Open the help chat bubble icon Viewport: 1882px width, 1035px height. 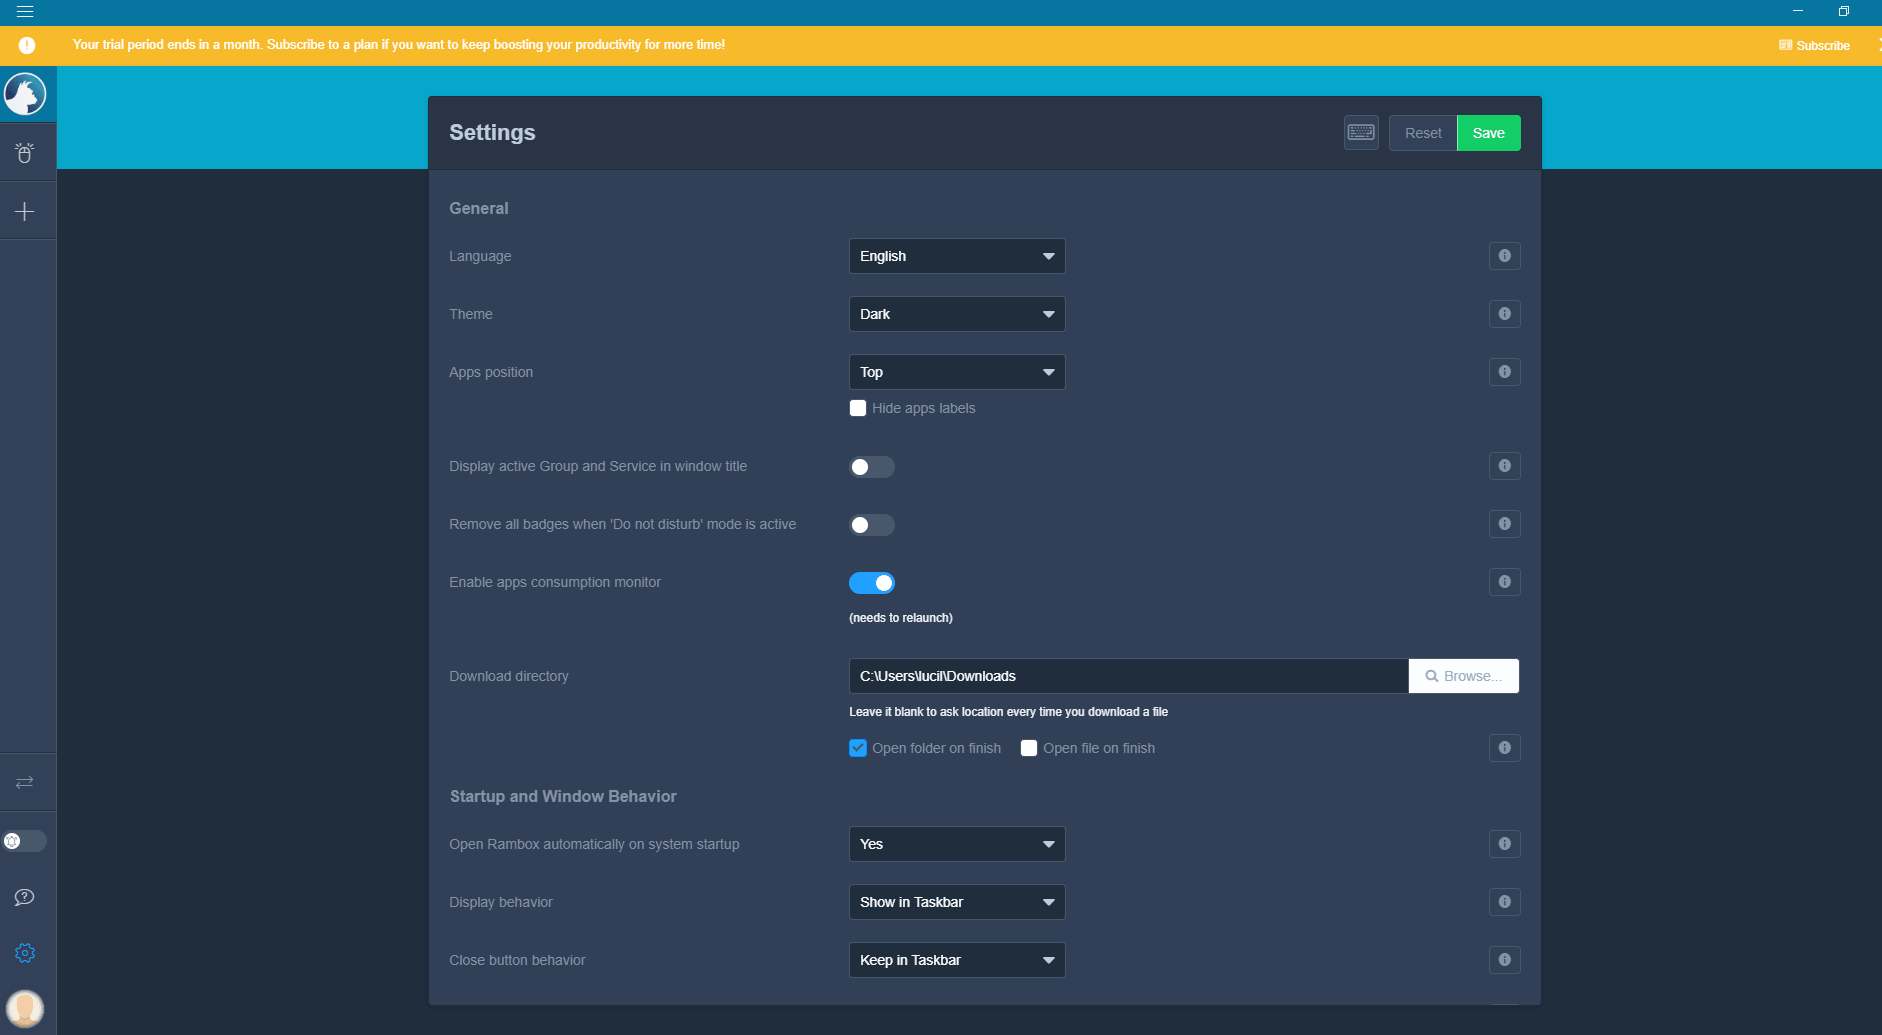25,897
